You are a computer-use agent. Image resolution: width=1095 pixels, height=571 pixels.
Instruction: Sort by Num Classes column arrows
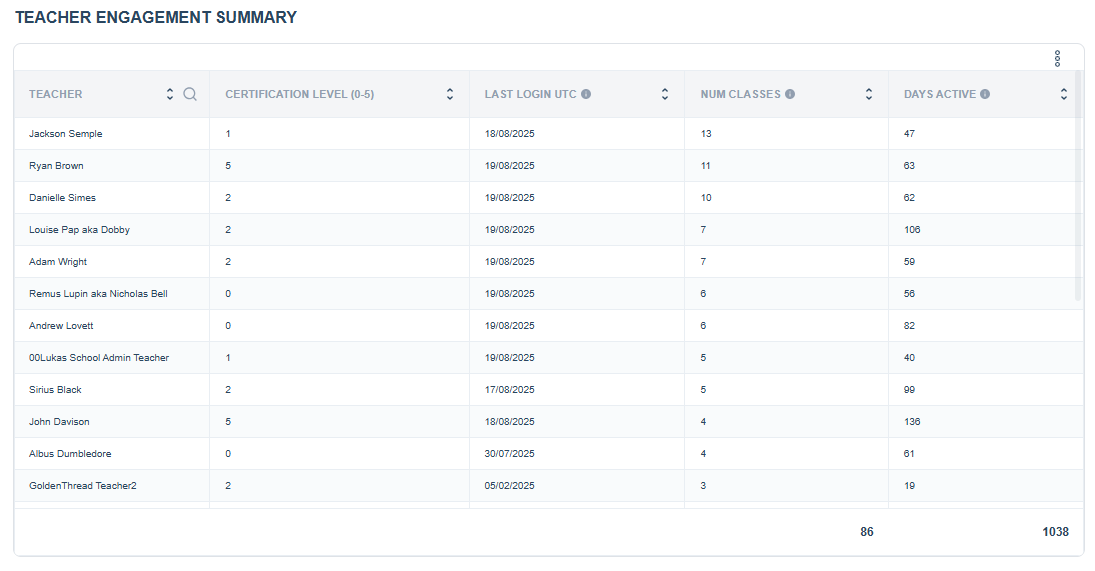pos(869,94)
